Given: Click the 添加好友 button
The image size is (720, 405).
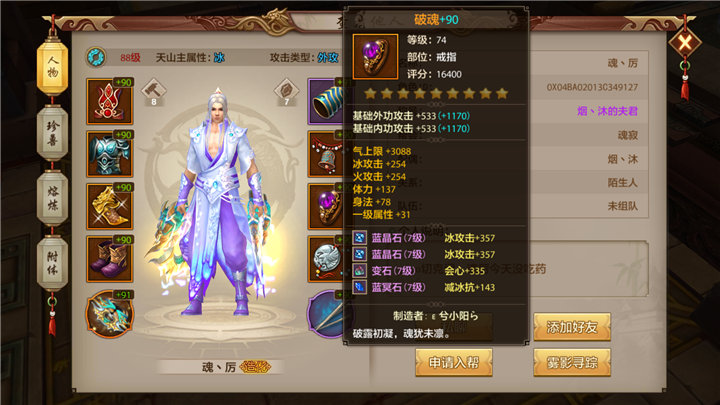Looking at the screenshot, I should 572,327.
